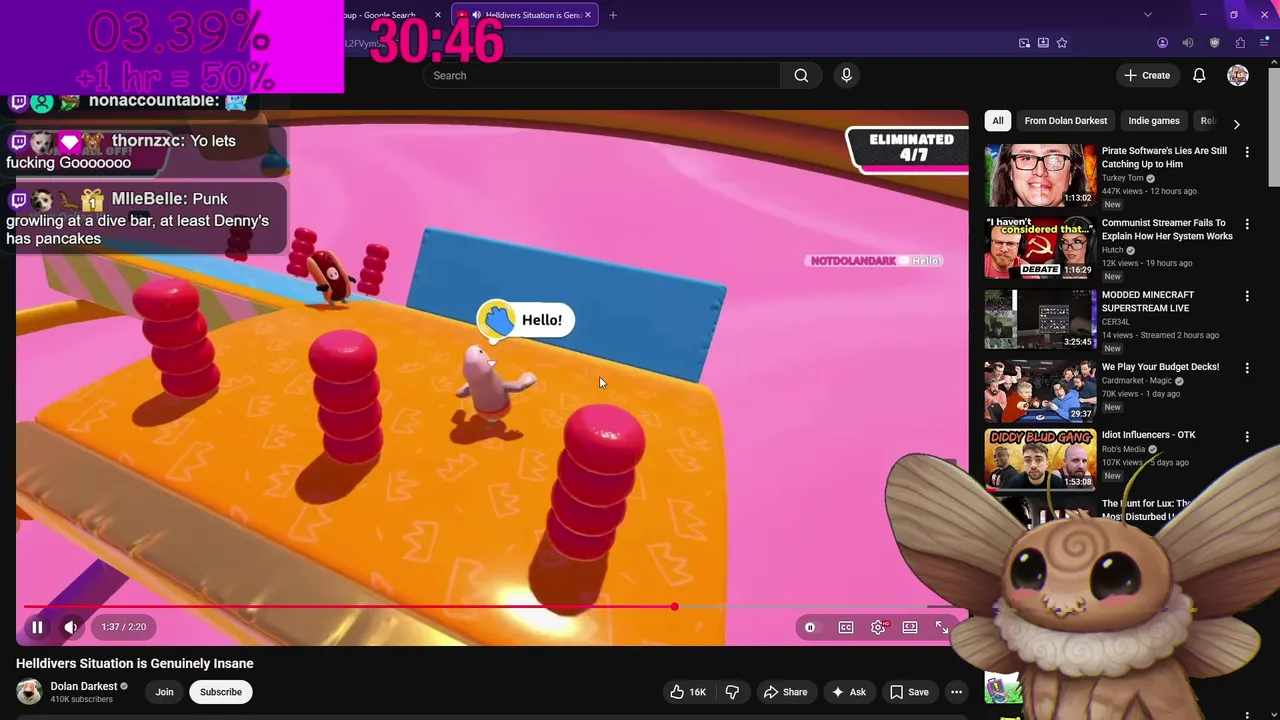The width and height of the screenshot is (1280, 720).
Task: Click the Cardmarket - Magic channel name
Action: [x=1137, y=381]
